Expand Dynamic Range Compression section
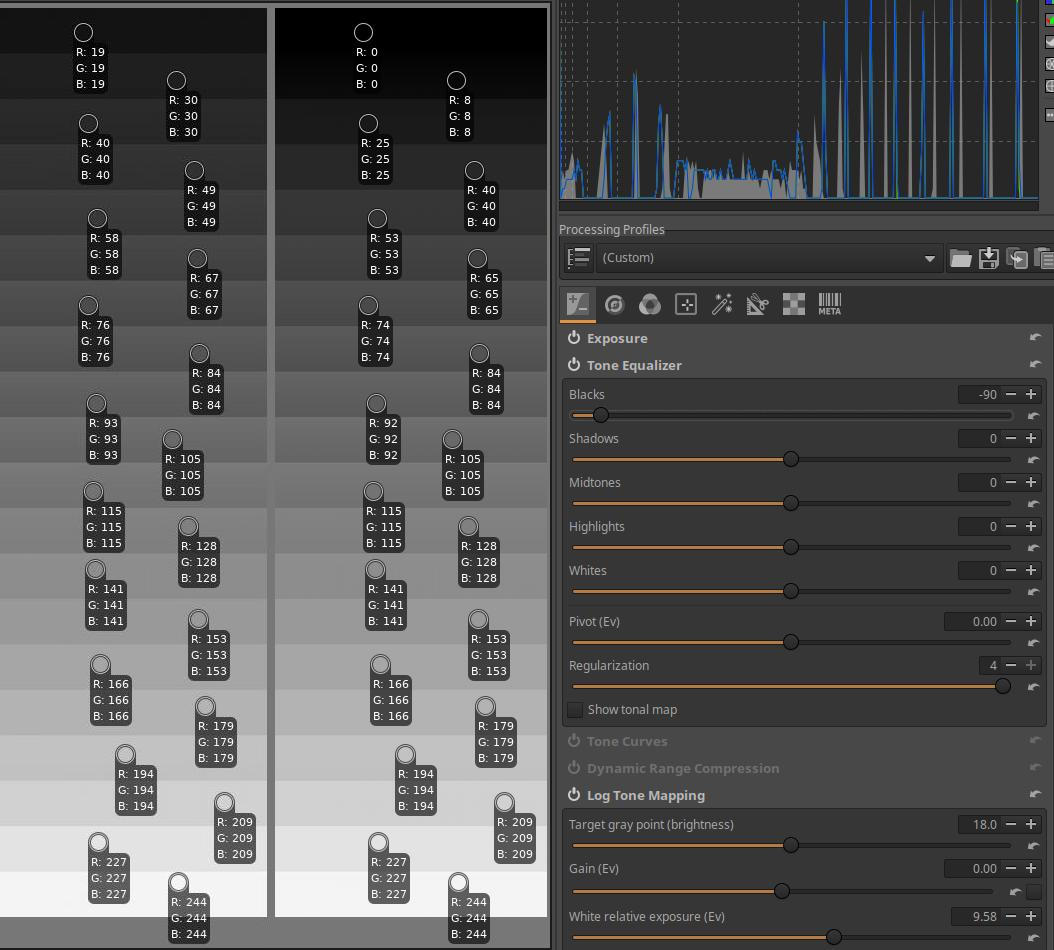1054x950 pixels. pyautogui.click(x=682, y=768)
